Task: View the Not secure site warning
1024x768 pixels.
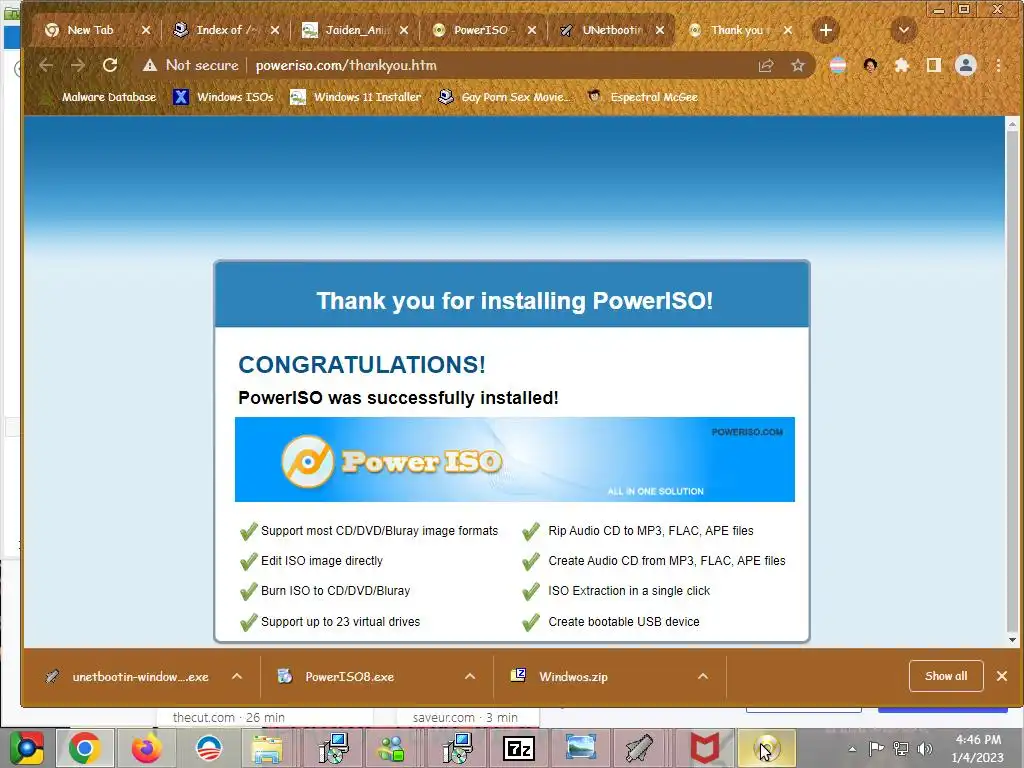Action: tap(191, 65)
